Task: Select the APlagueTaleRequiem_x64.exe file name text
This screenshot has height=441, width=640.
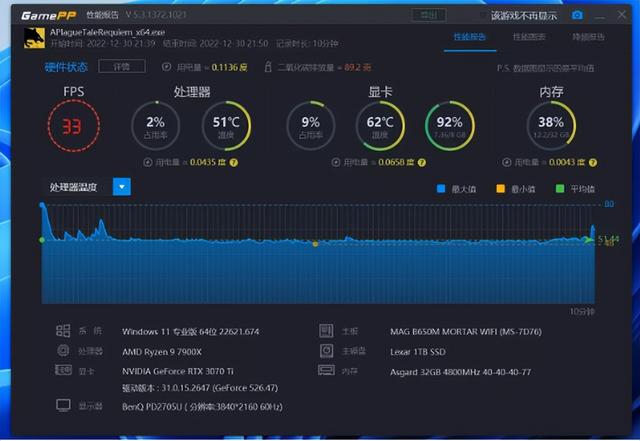Action: pyautogui.click(x=107, y=32)
